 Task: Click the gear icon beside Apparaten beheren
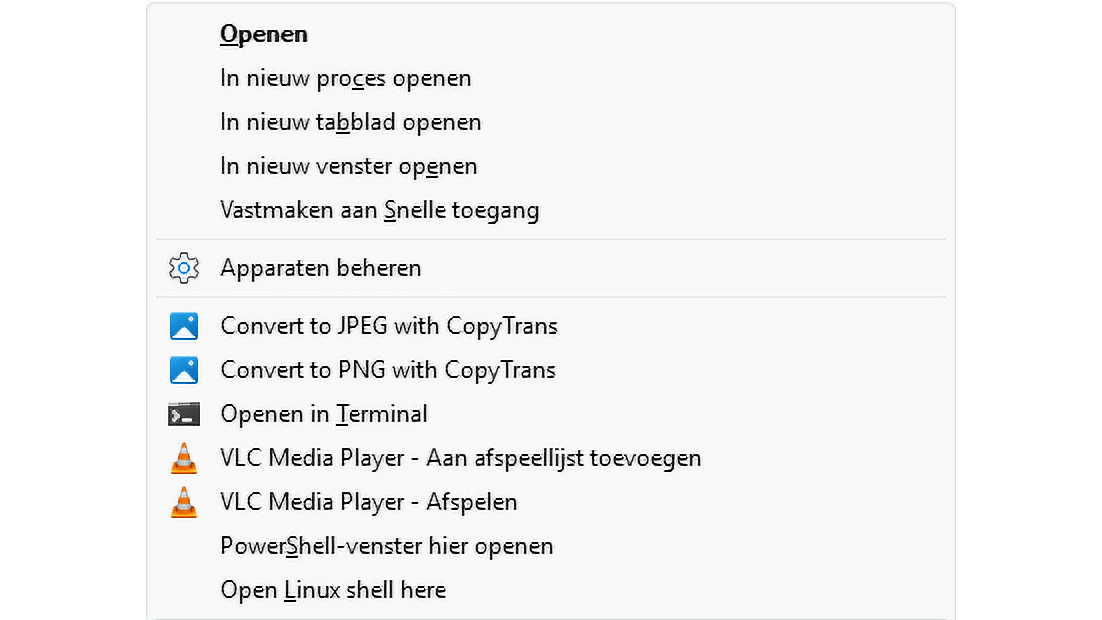184,268
